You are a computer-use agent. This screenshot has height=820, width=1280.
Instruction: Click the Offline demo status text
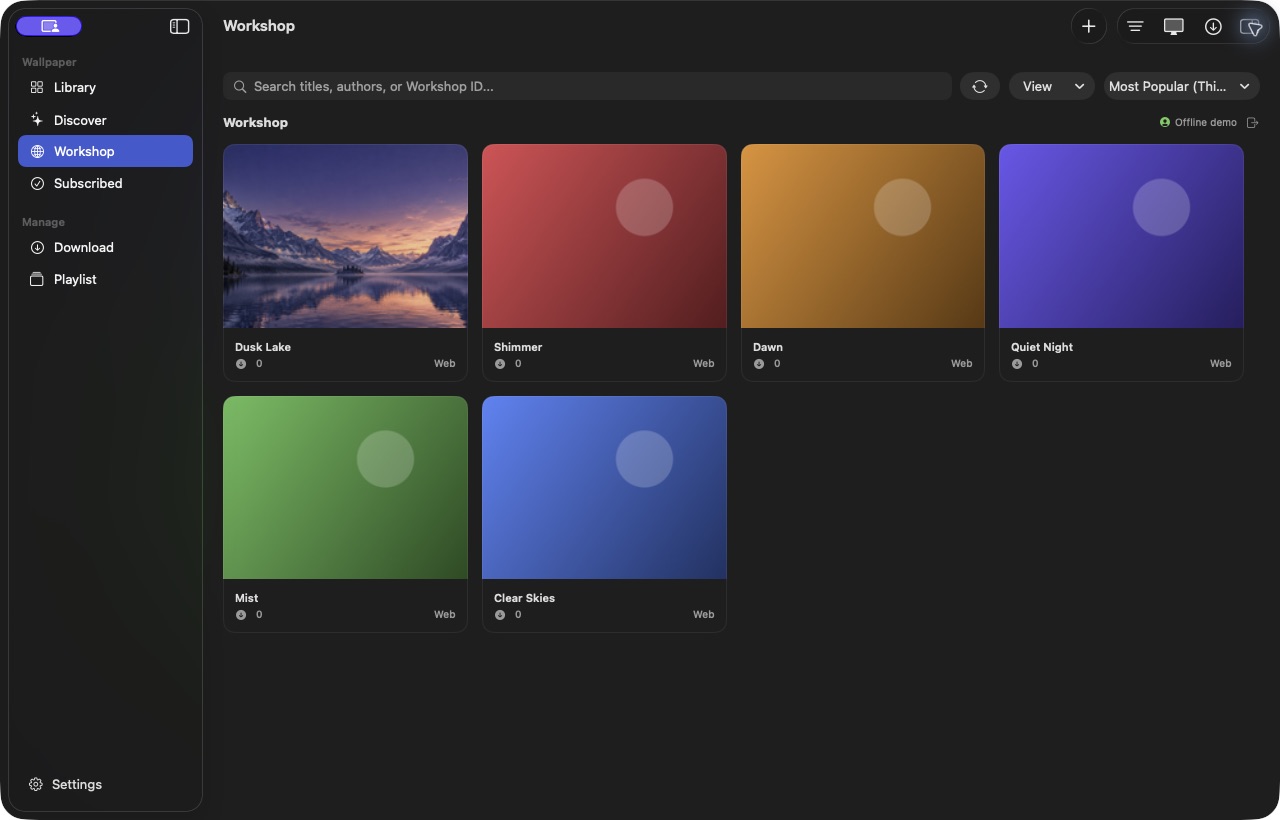point(1205,122)
